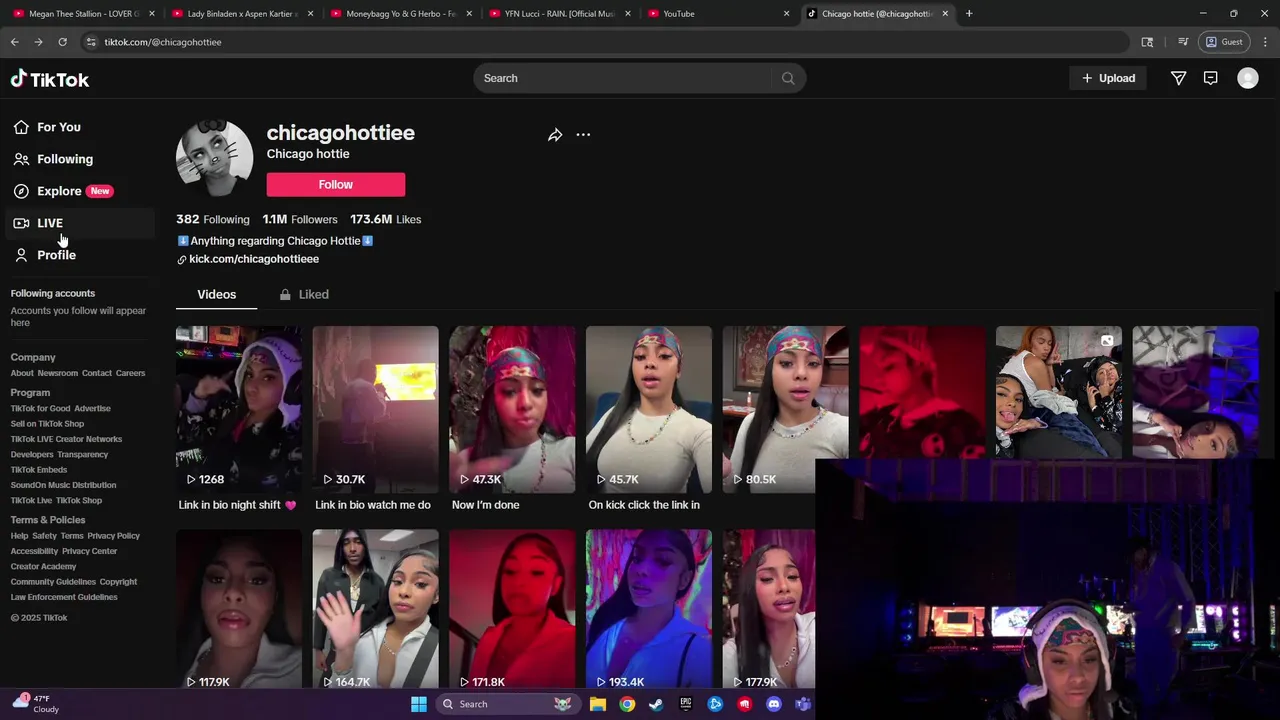1280x720 pixels.
Task: Open the Guest profile button
Action: click(1224, 42)
